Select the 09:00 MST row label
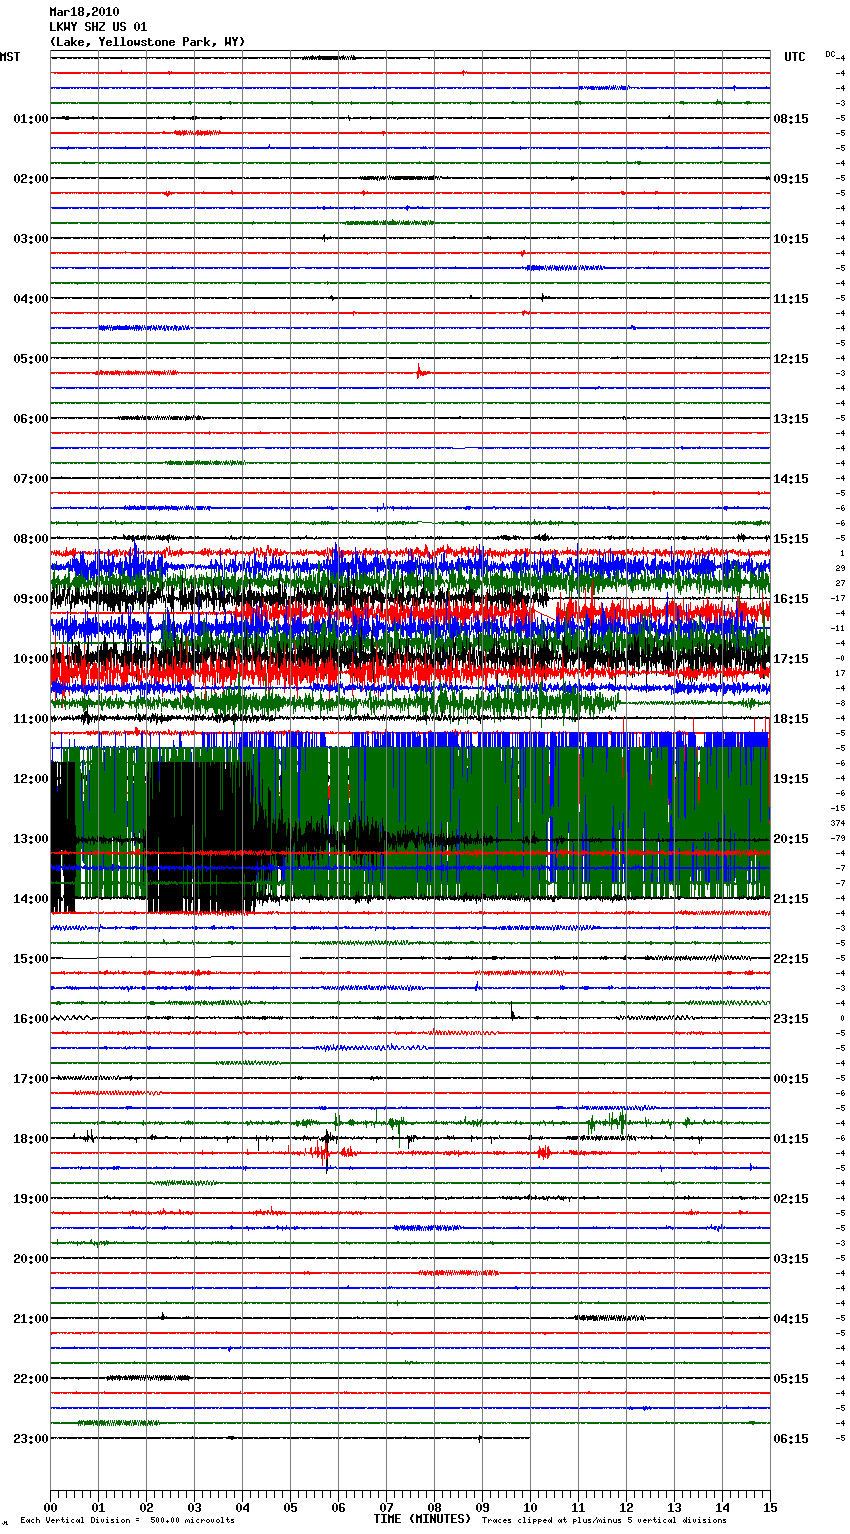This screenshot has width=850, height=1534. point(31,599)
